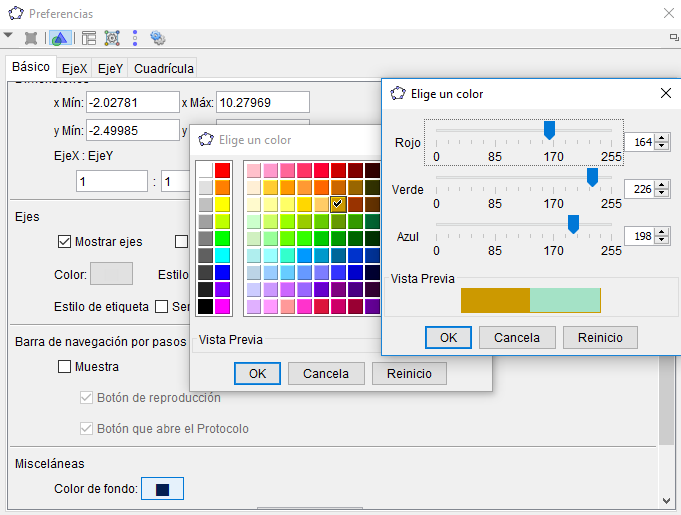This screenshot has width=681, height=515.
Task: Expand the toolbar triangle menu arrow
Action: [x=8, y=35]
